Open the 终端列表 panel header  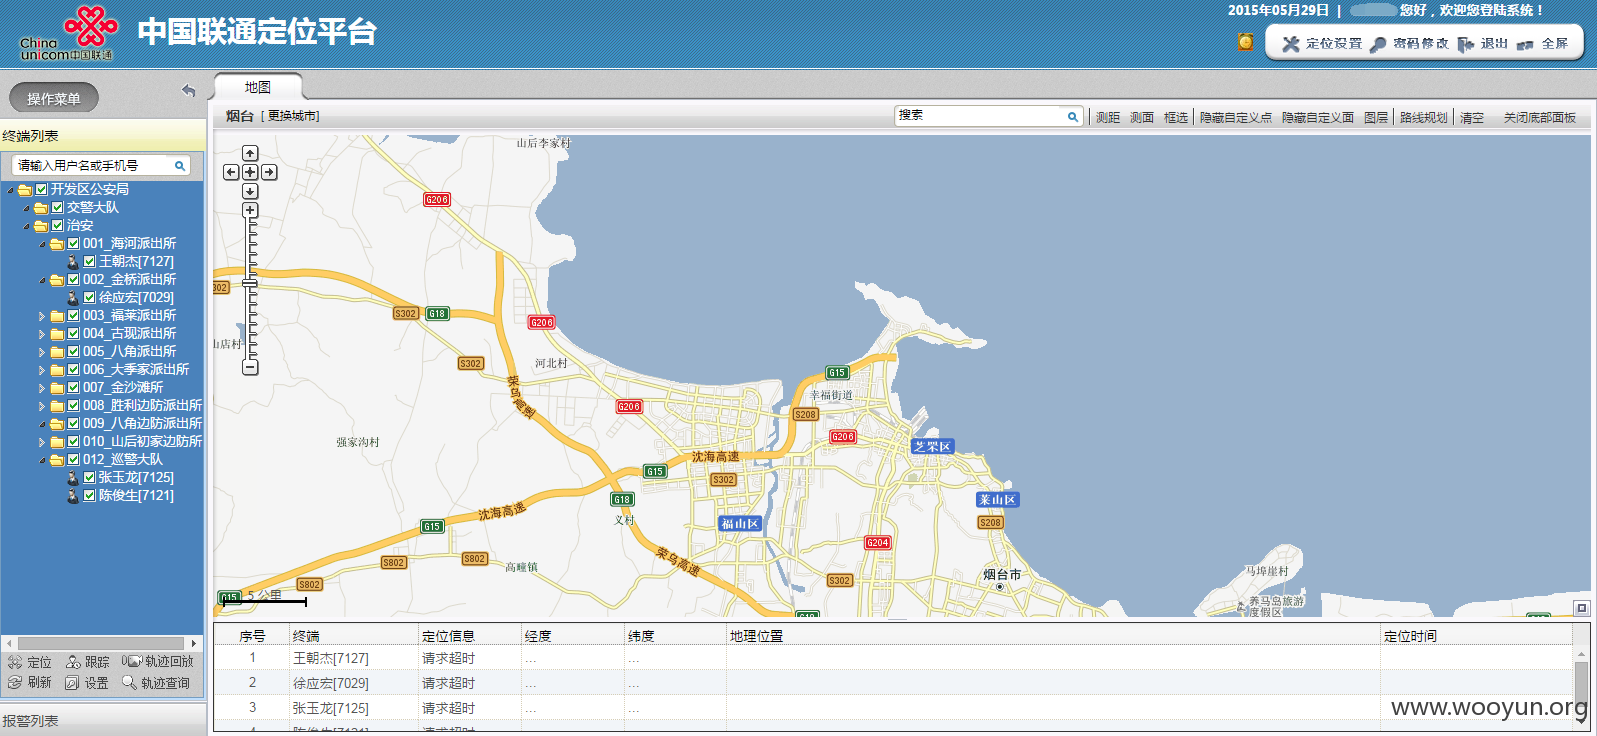tap(103, 135)
